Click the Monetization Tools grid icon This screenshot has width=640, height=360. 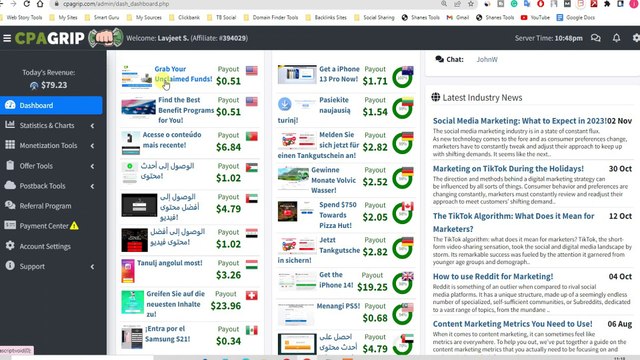[x=10, y=144]
